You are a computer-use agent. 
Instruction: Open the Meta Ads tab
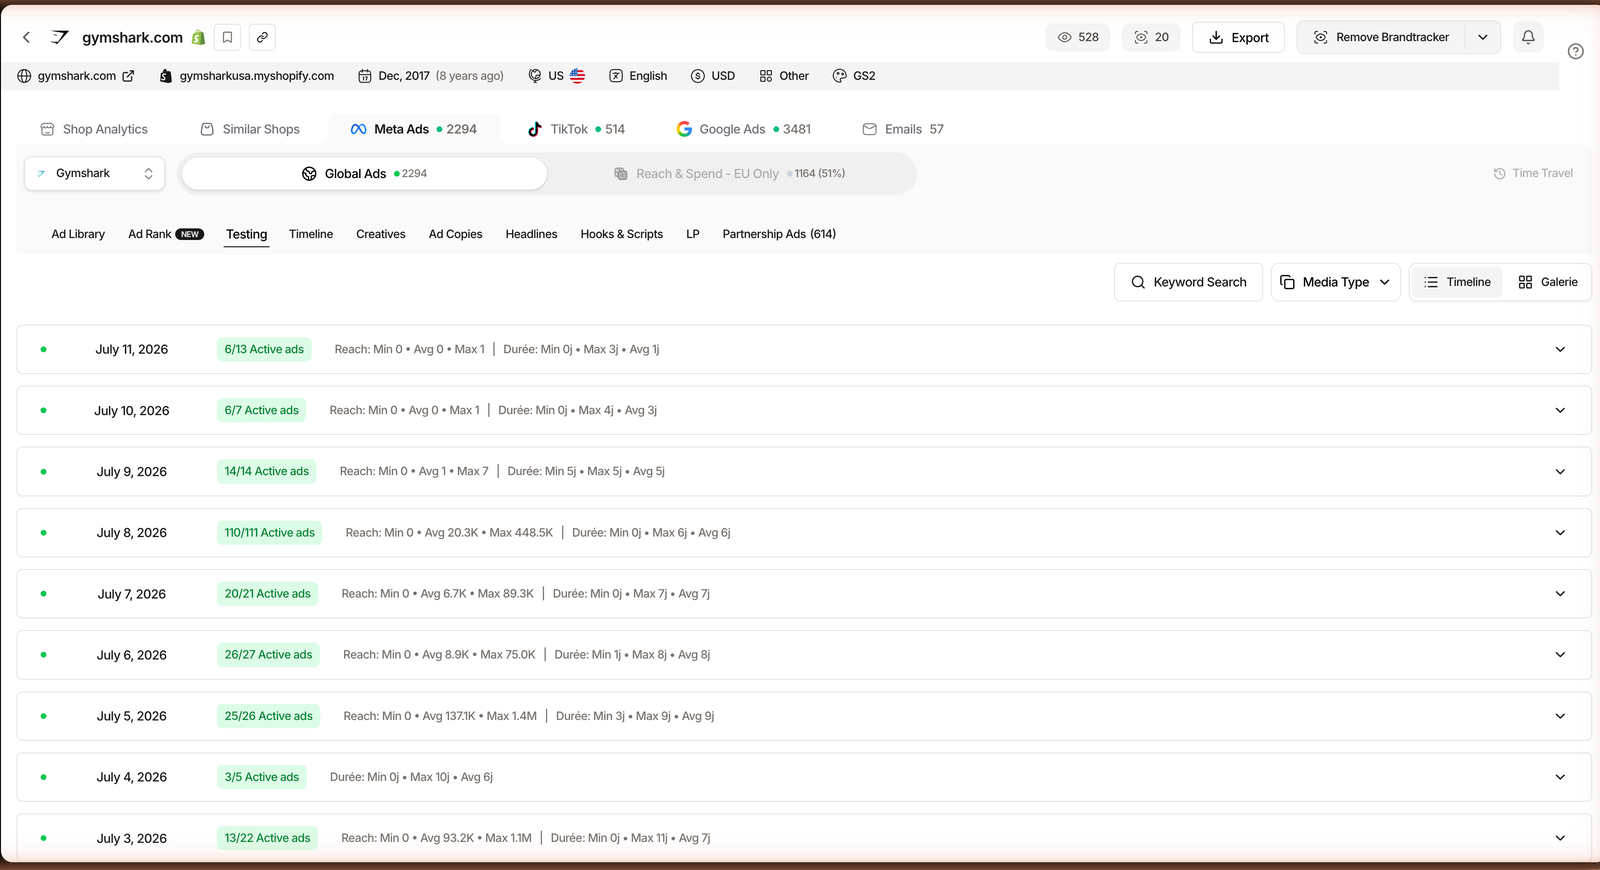(x=413, y=129)
